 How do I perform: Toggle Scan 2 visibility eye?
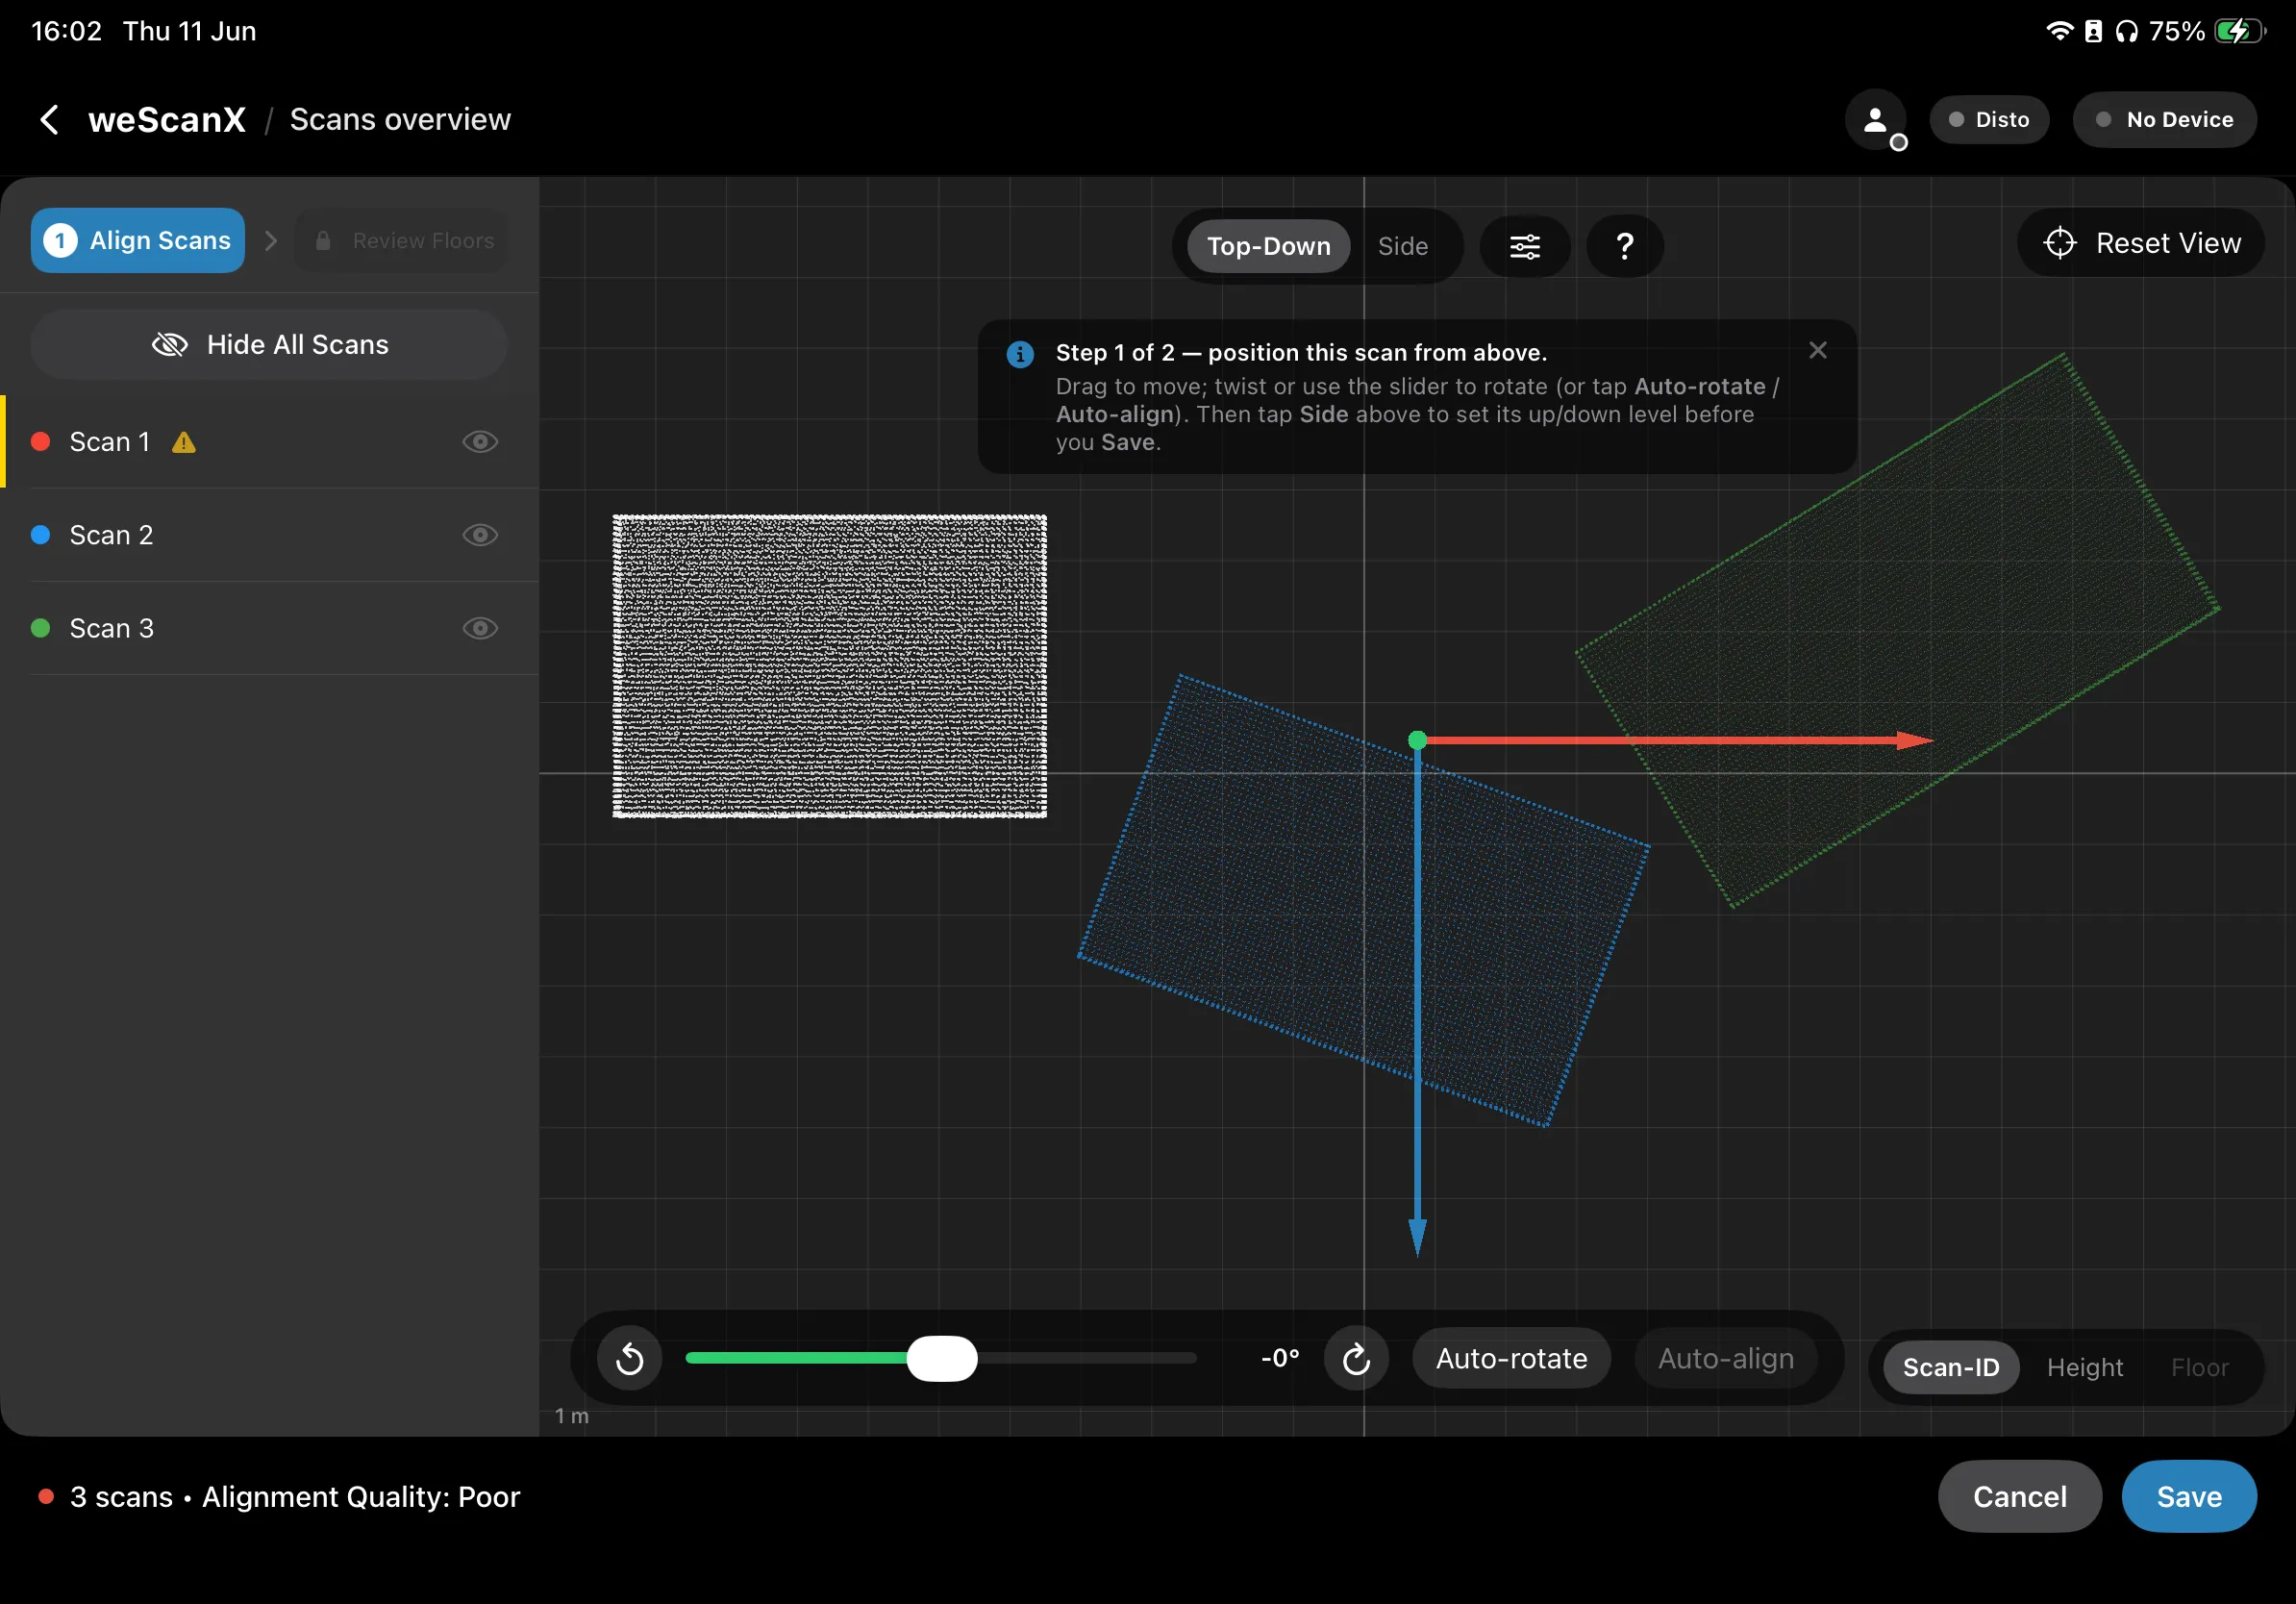[480, 535]
